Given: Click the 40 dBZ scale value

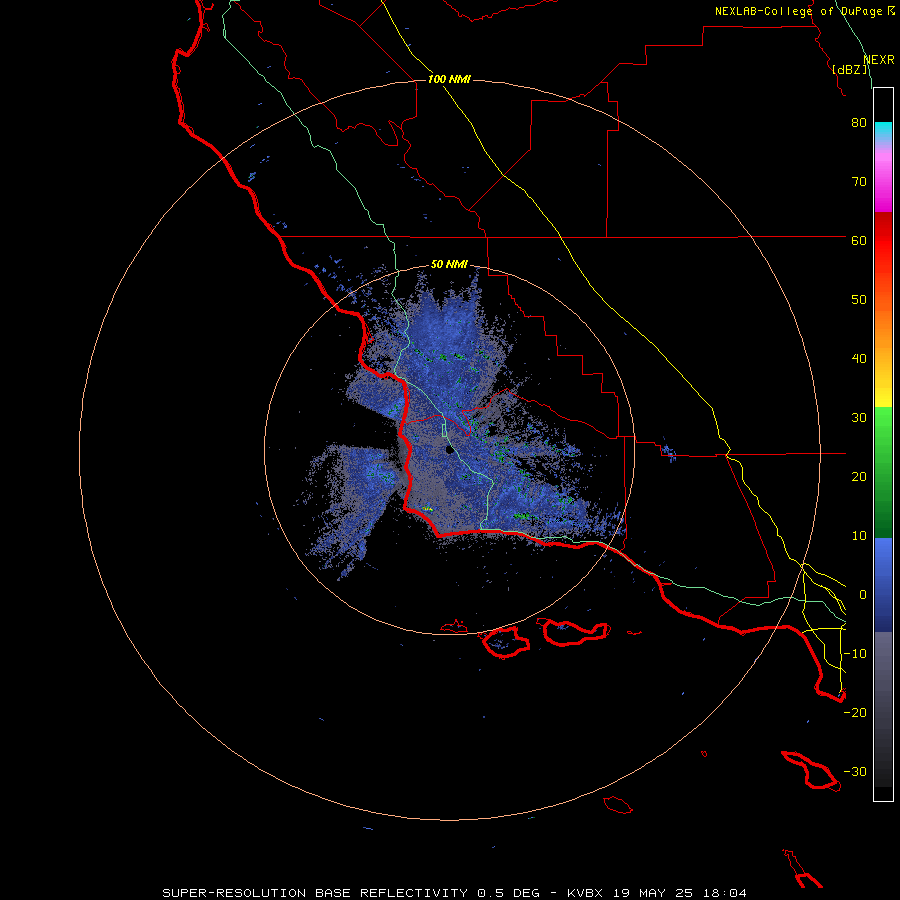Looking at the screenshot, I should [859, 359].
